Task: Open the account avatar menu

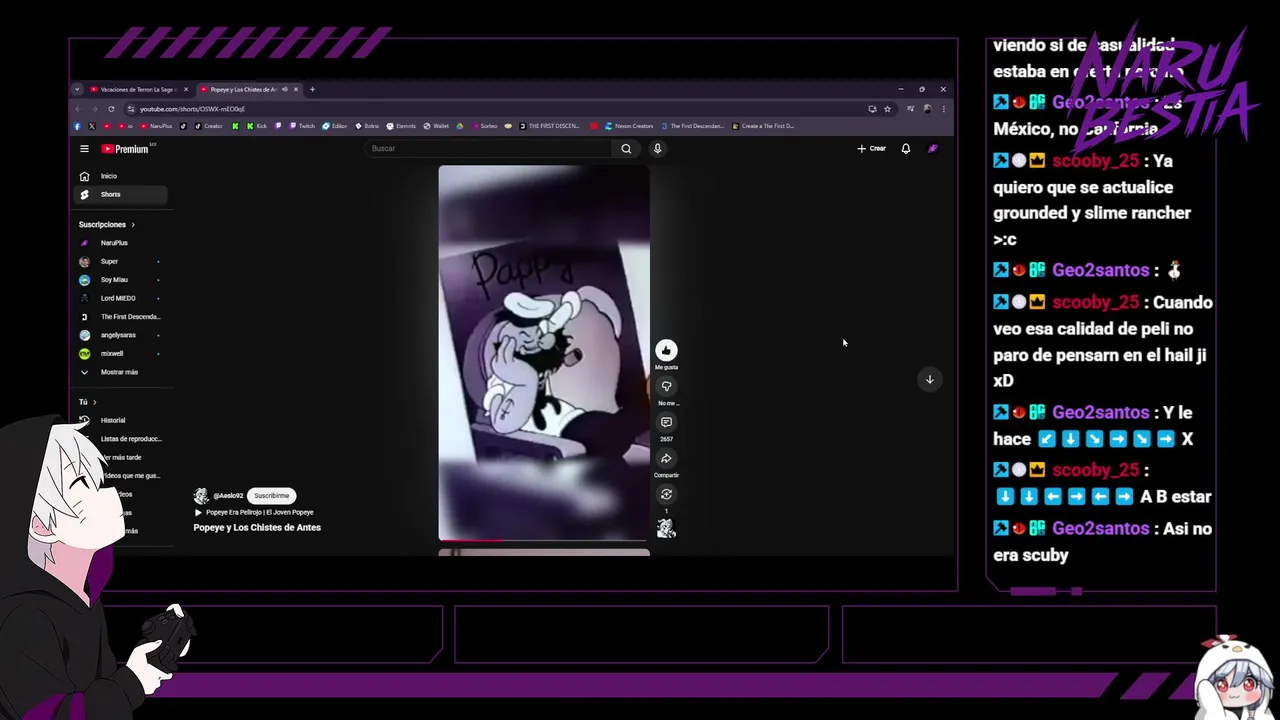Action: coord(933,149)
